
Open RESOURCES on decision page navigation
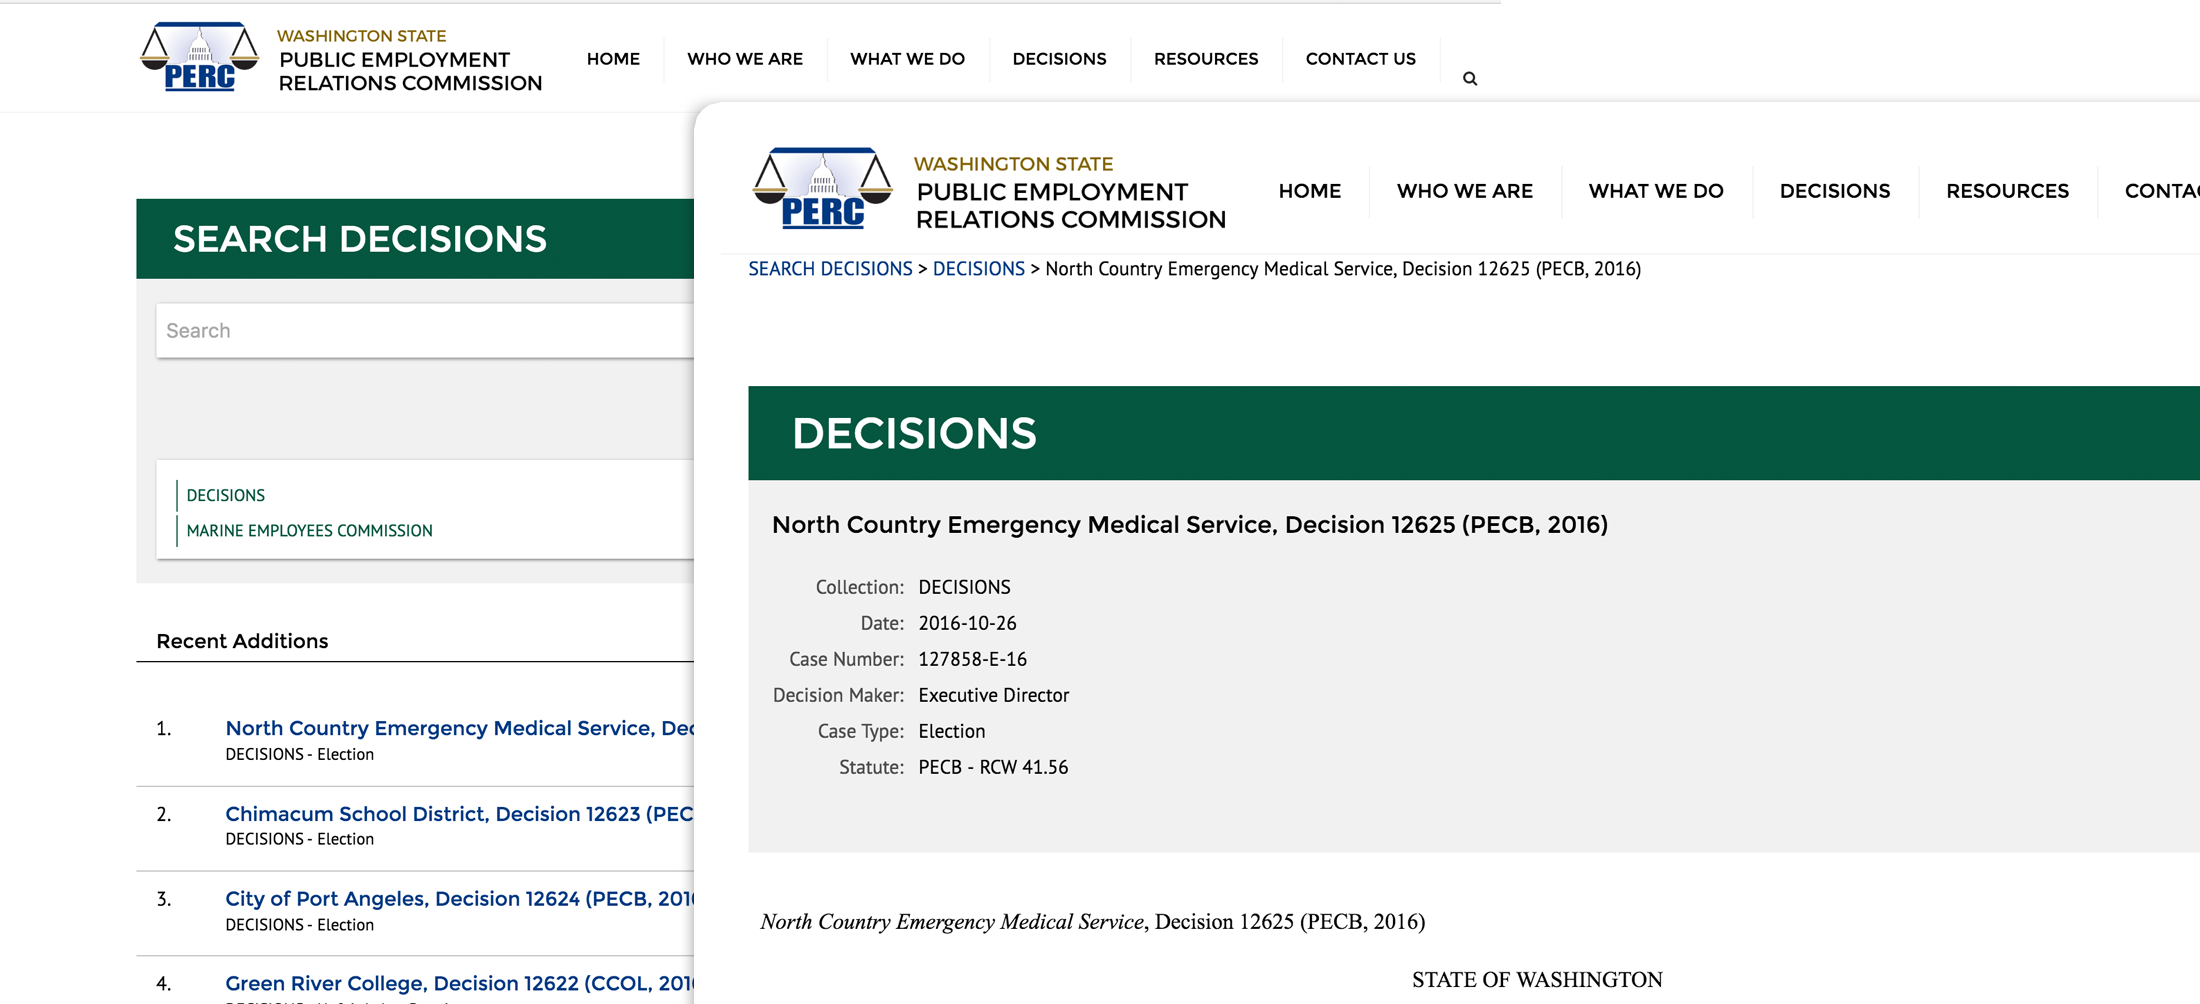[2006, 191]
